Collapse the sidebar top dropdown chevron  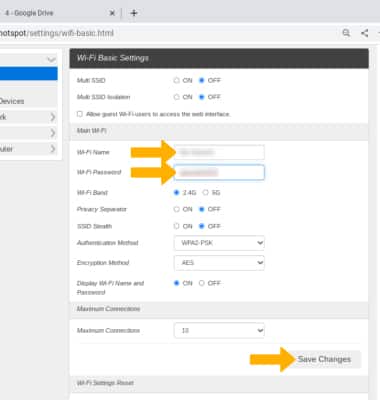(51, 59)
